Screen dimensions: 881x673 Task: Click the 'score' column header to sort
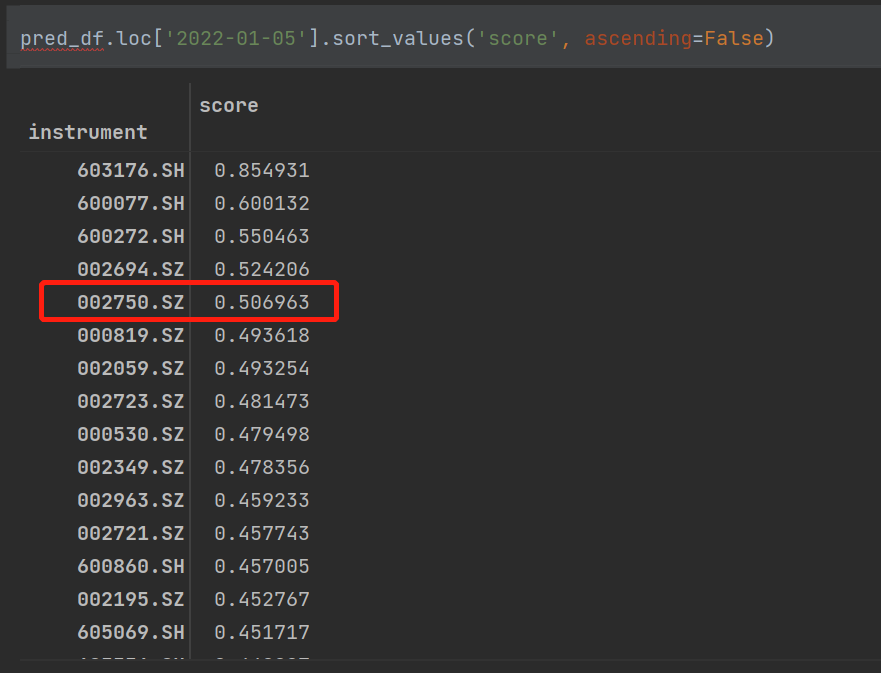tap(228, 104)
